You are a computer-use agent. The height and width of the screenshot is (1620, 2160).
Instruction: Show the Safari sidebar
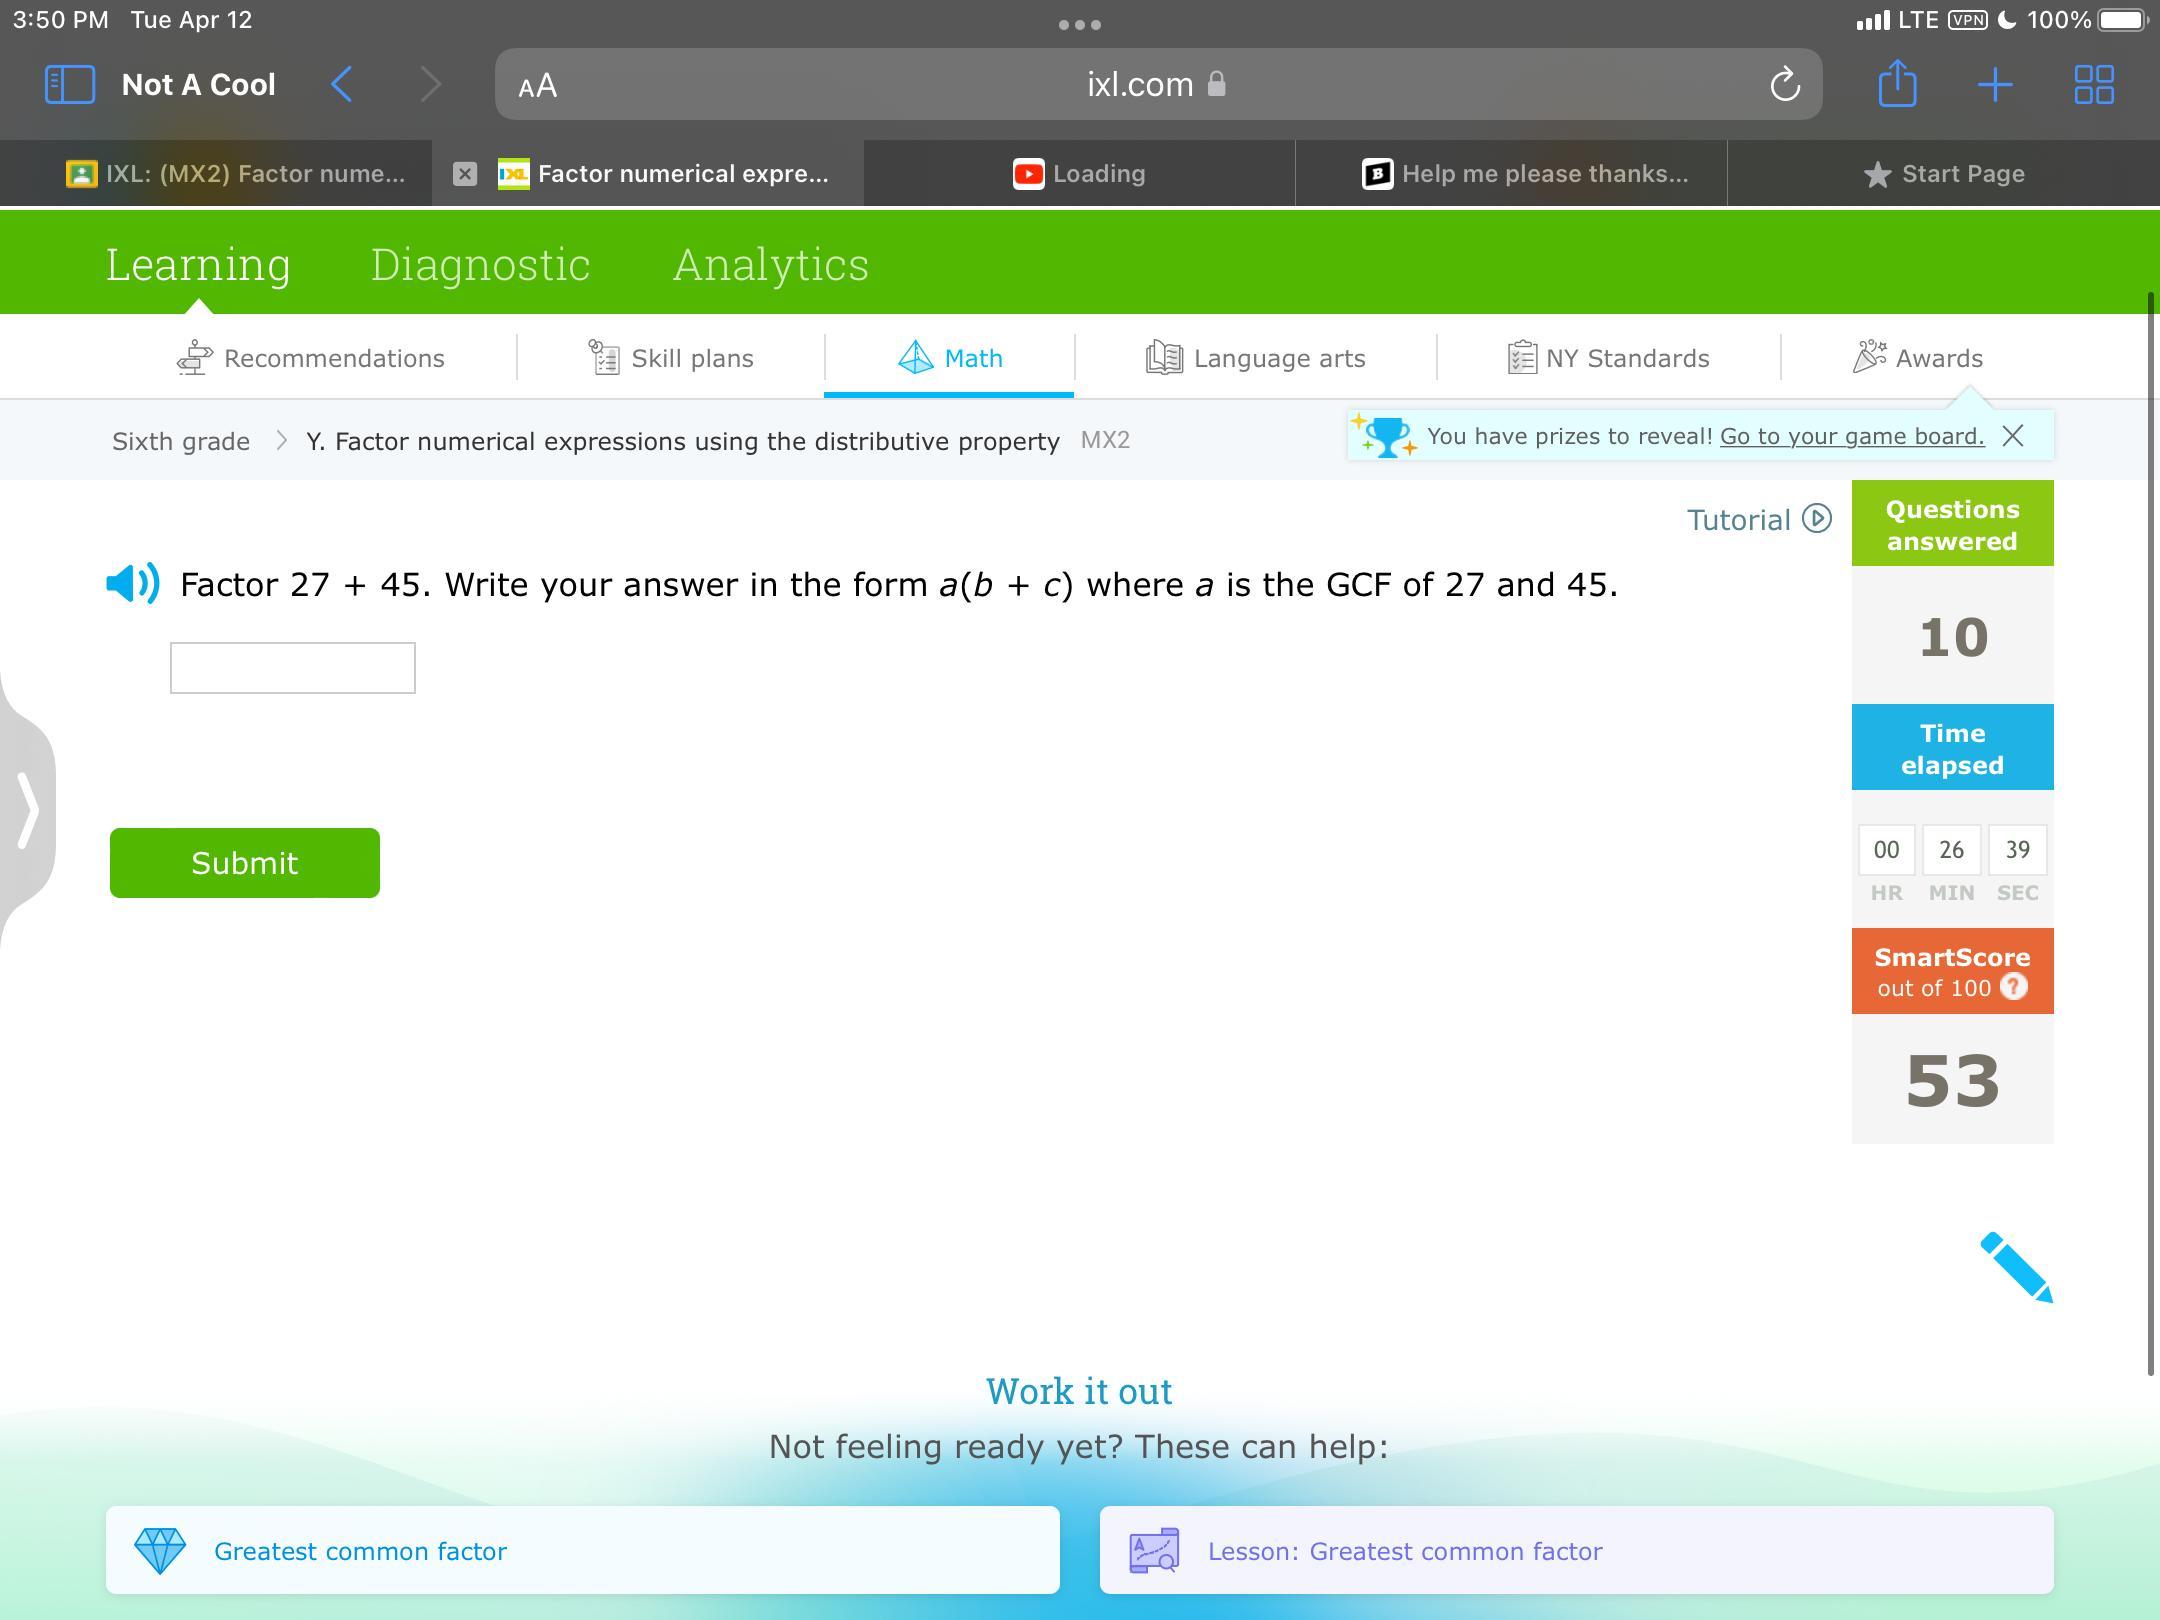70,85
